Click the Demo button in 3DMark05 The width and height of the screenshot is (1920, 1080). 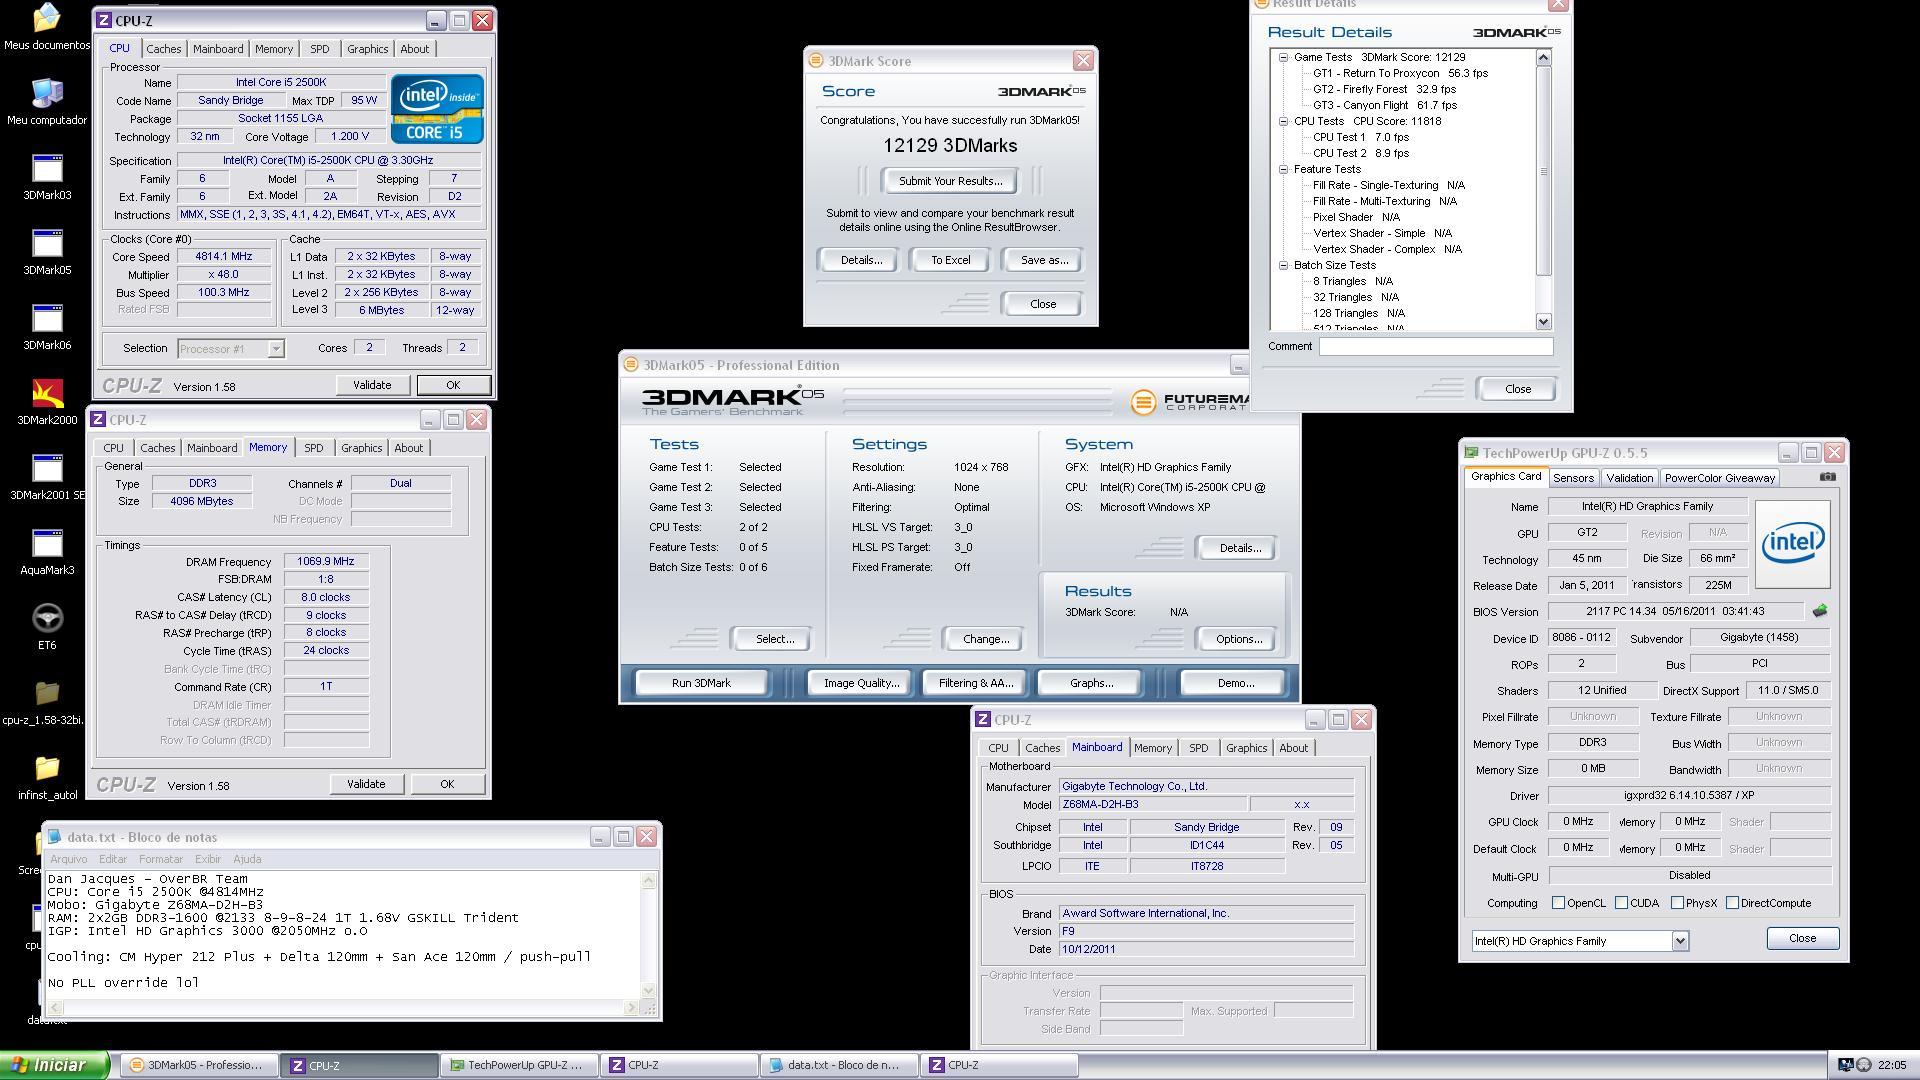1235,683
